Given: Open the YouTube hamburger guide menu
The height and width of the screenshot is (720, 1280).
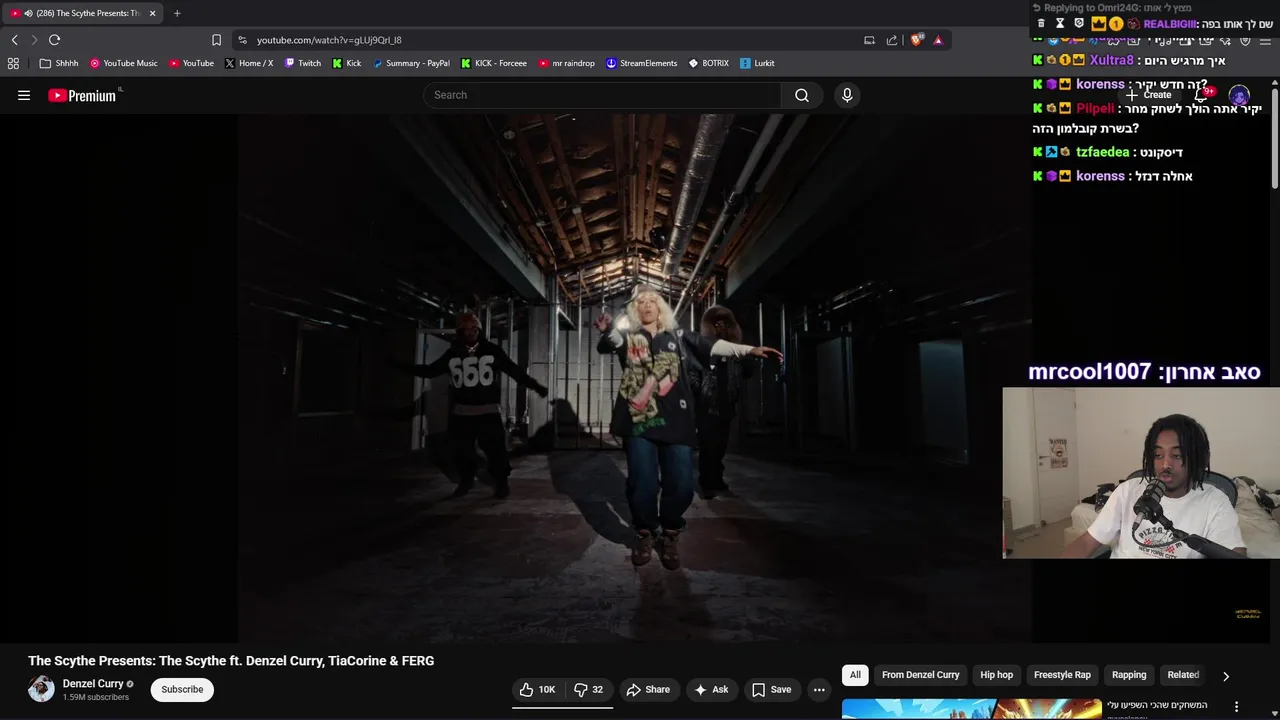Looking at the screenshot, I should (x=24, y=95).
